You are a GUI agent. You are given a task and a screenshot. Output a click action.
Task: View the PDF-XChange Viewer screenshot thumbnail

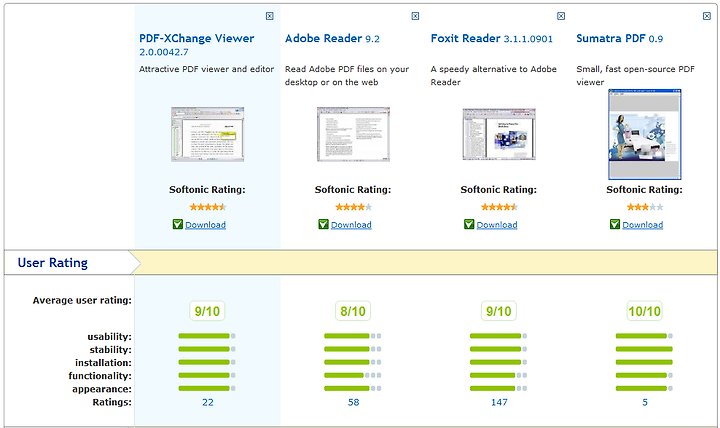coord(208,134)
